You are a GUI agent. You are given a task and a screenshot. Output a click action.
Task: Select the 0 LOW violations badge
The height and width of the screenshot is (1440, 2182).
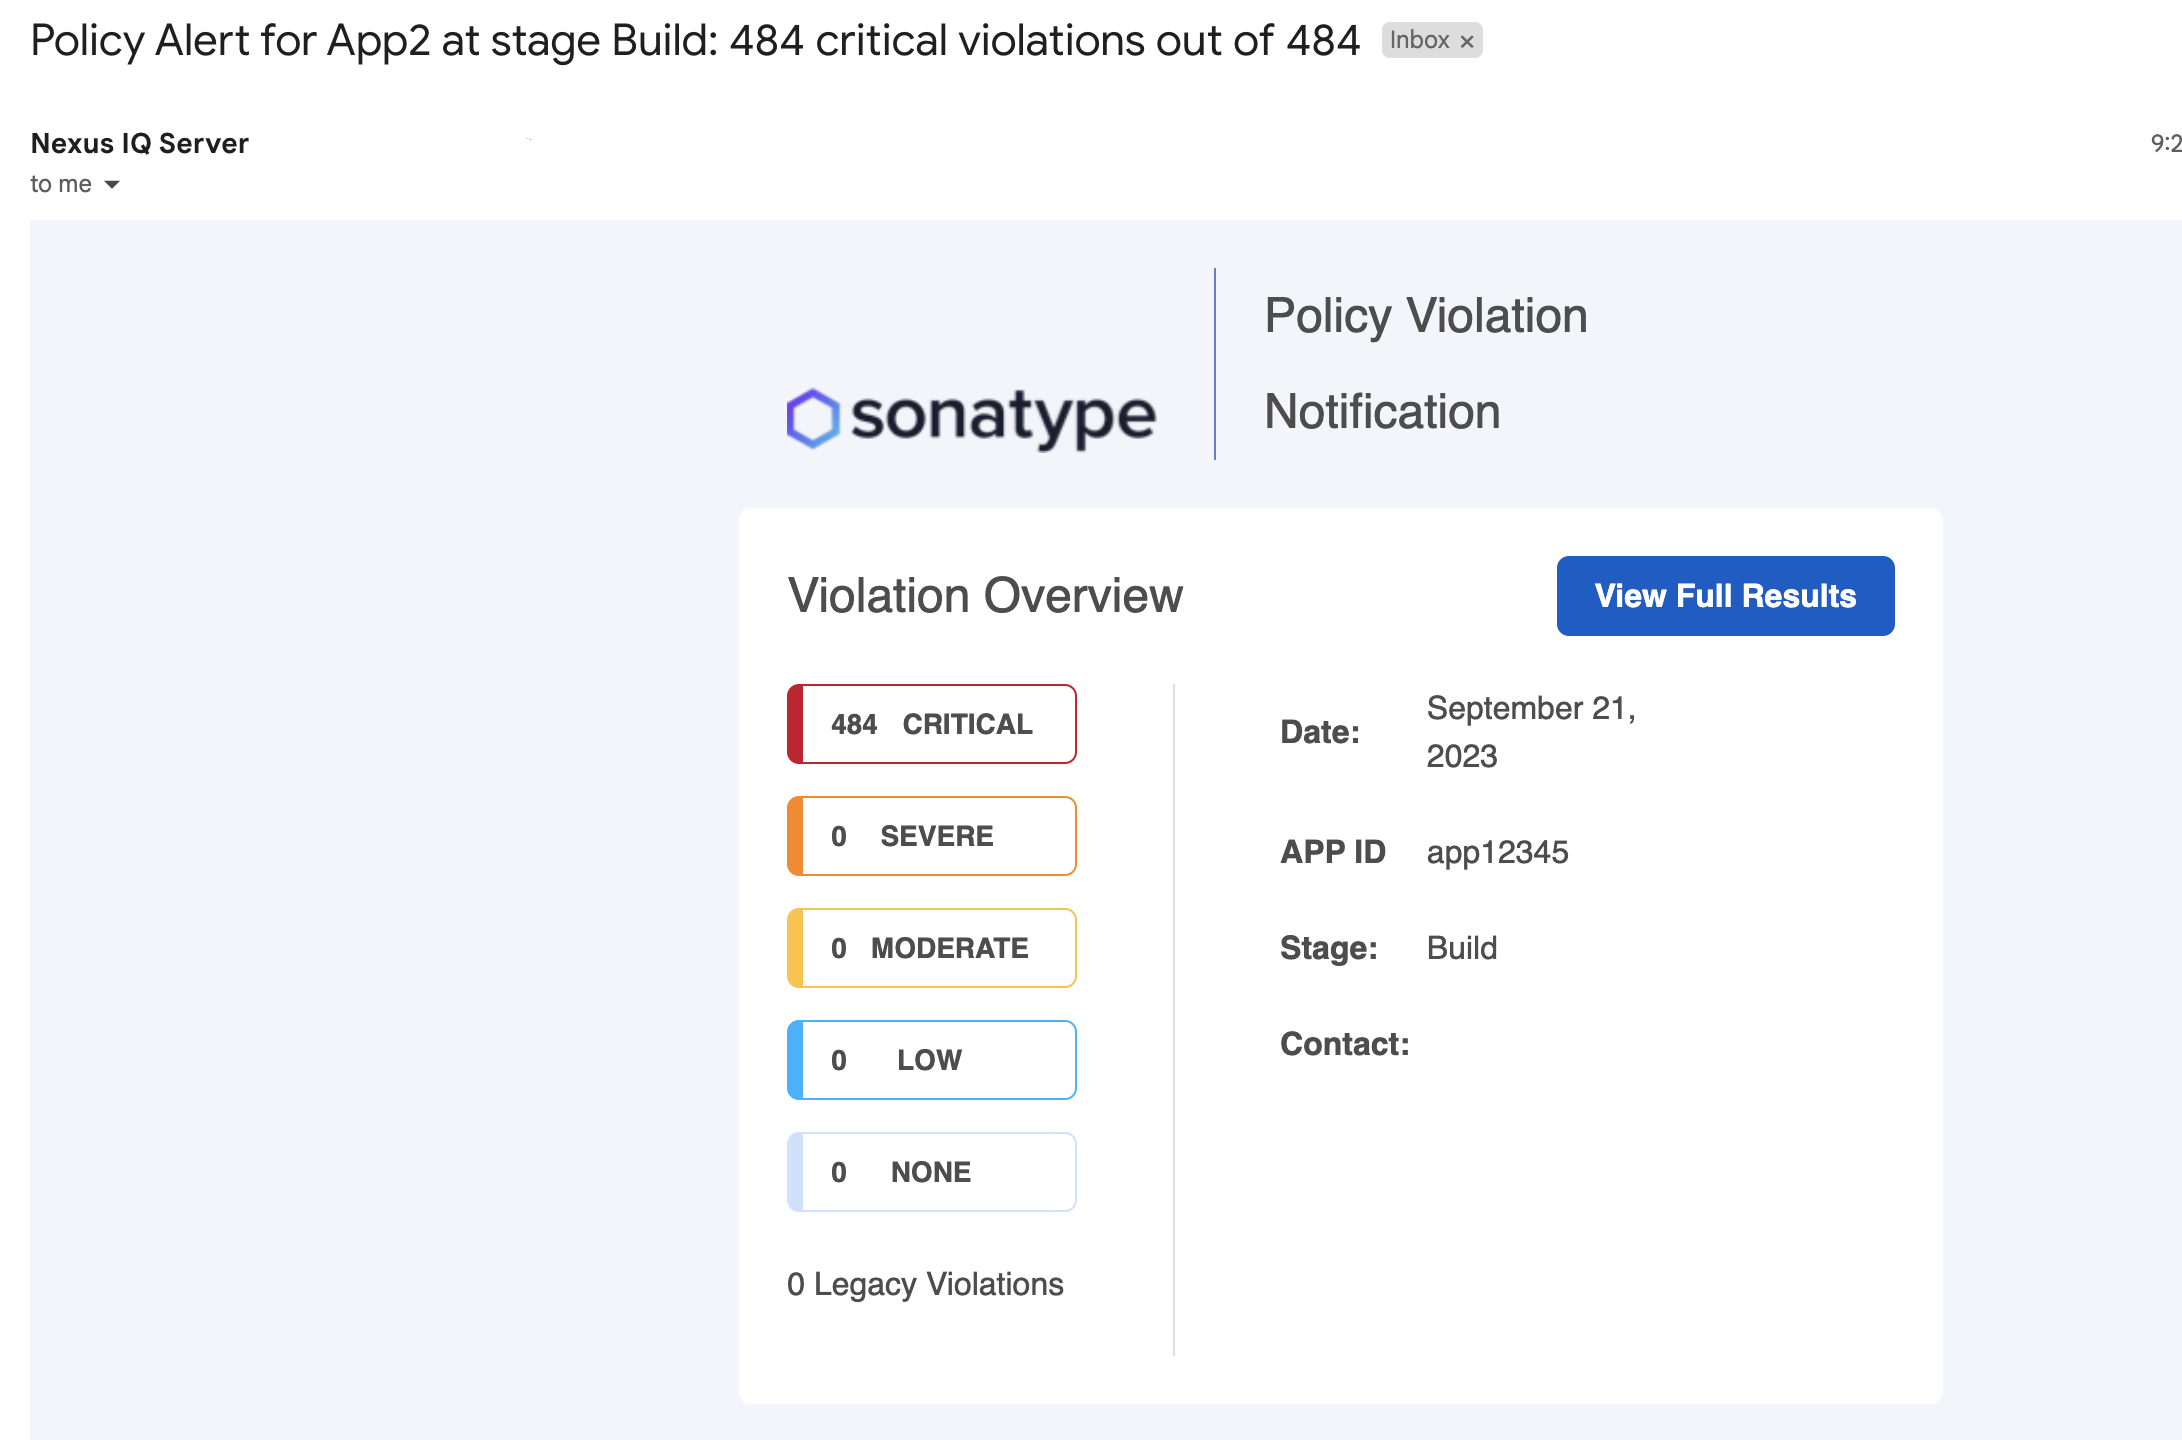[932, 1060]
